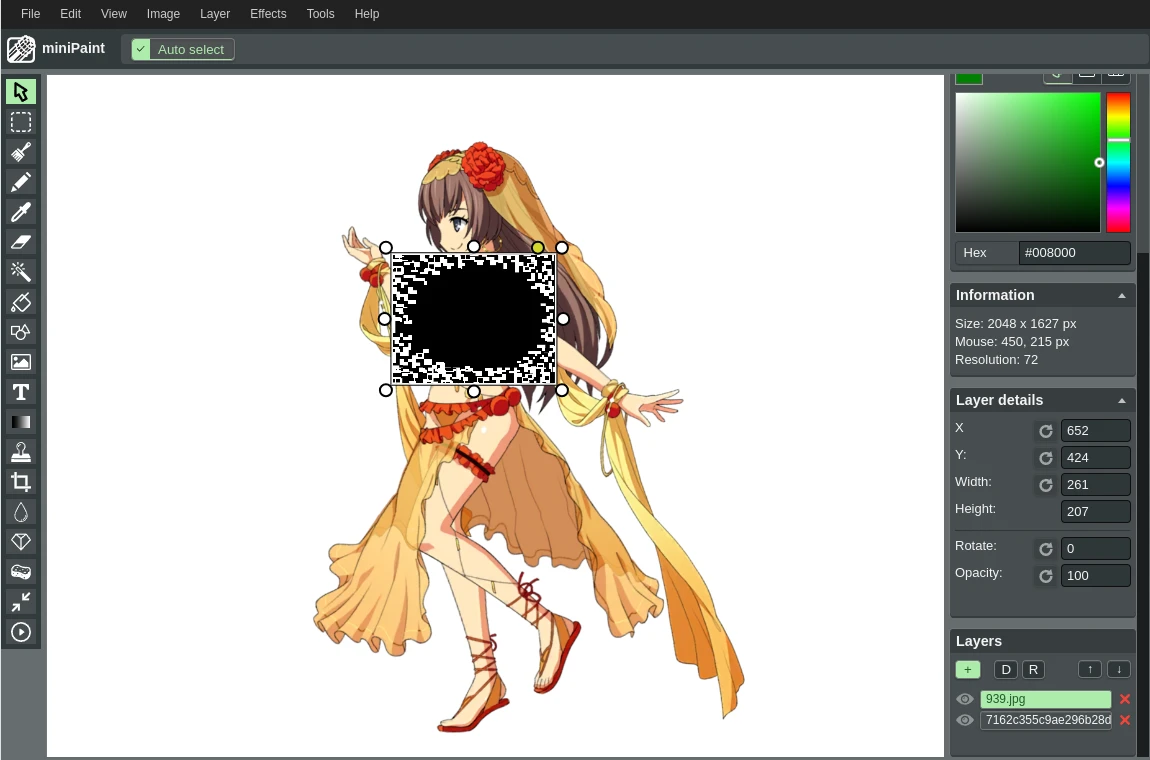The image size is (1150, 760).
Task: Pick a shade in the green saturation field
Action: pos(1028,162)
